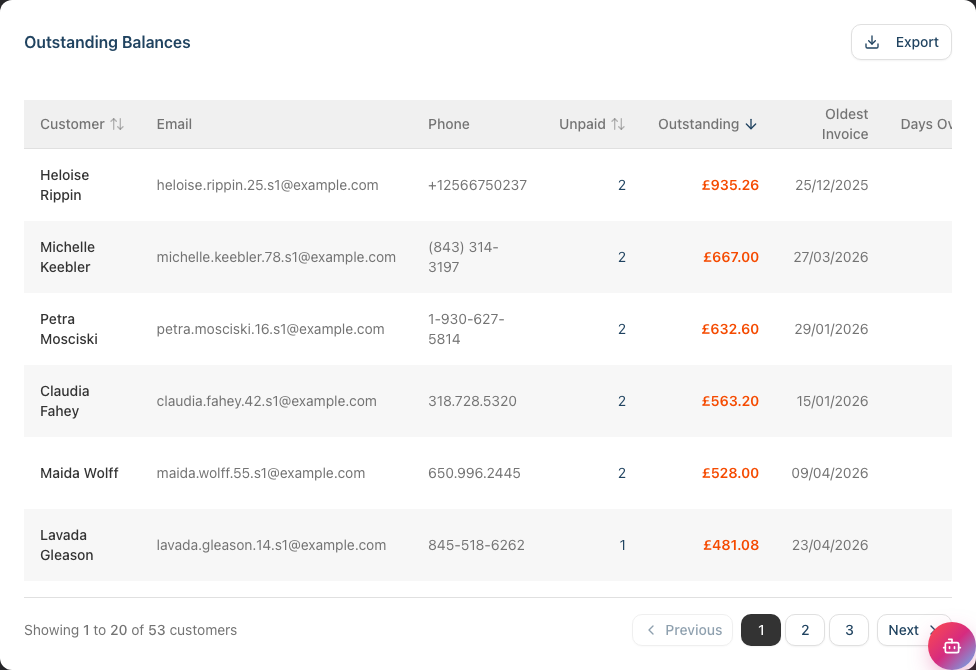
Task: Click the Oldest Invoice column header
Action: coord(845,124)
